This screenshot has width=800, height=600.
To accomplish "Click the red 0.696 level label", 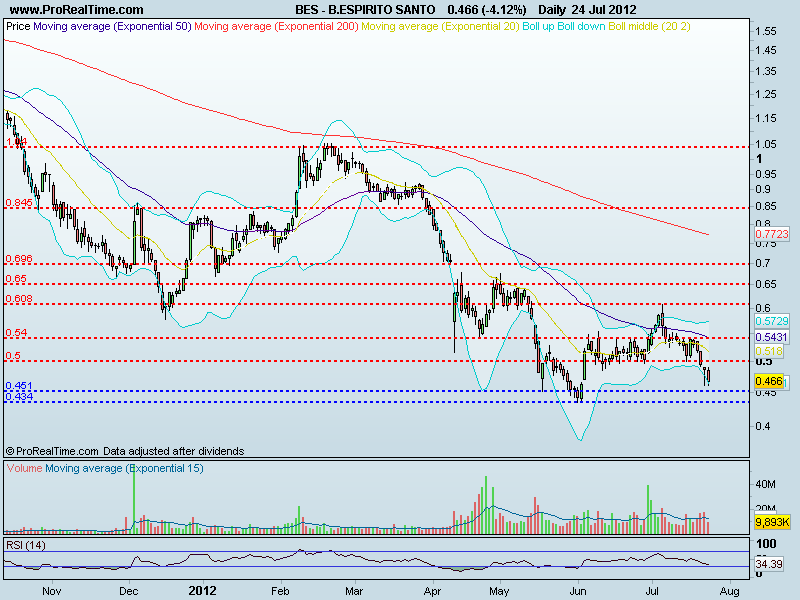I will pyautogui.click(x=19, y=259).
